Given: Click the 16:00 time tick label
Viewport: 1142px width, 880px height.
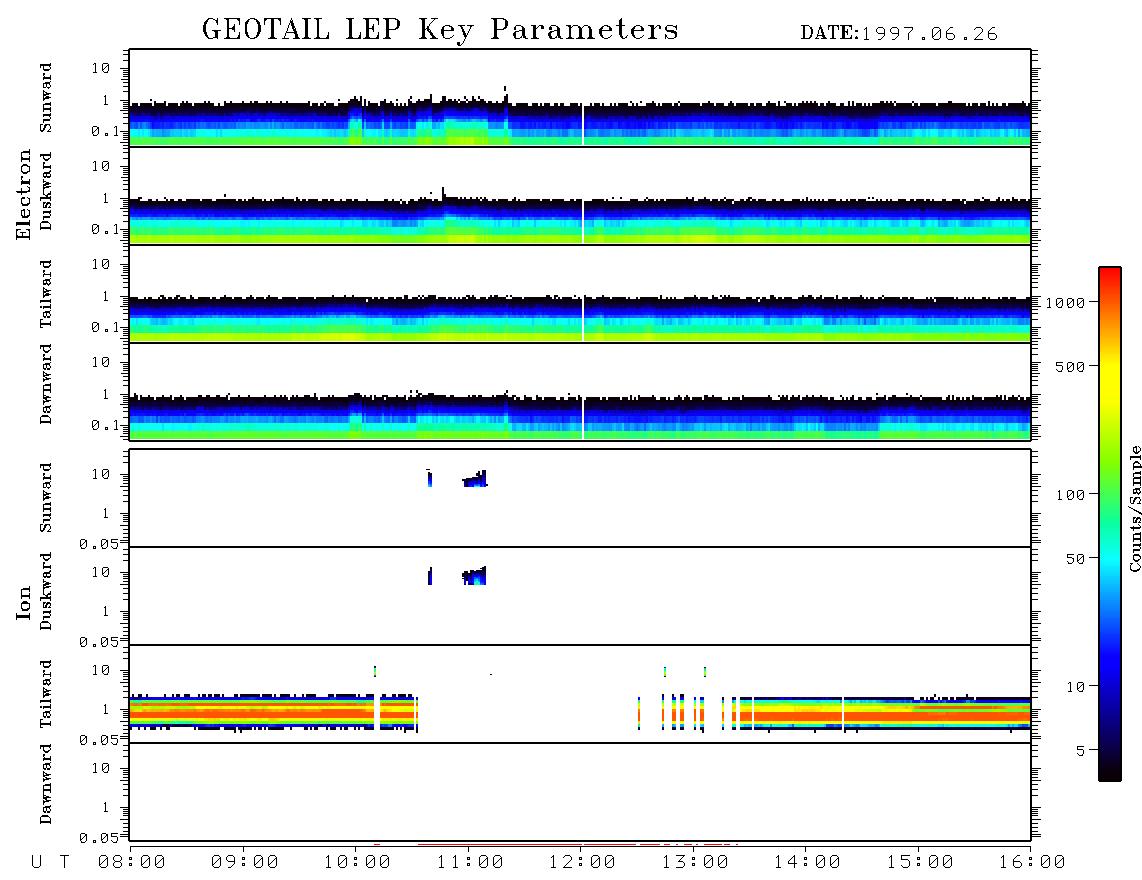Looking at the screenshot, I should pyautogui.click(x=1031, y=863).
